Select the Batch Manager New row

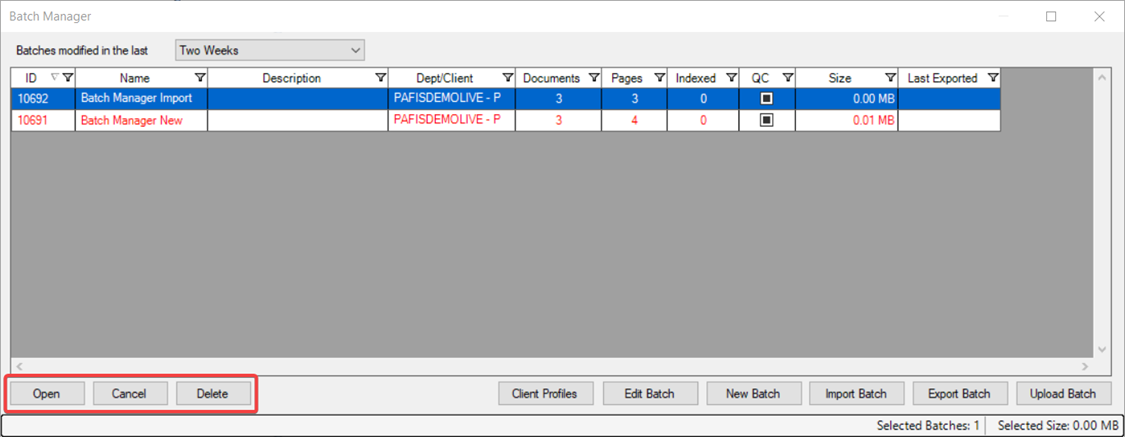click(140, 120)
